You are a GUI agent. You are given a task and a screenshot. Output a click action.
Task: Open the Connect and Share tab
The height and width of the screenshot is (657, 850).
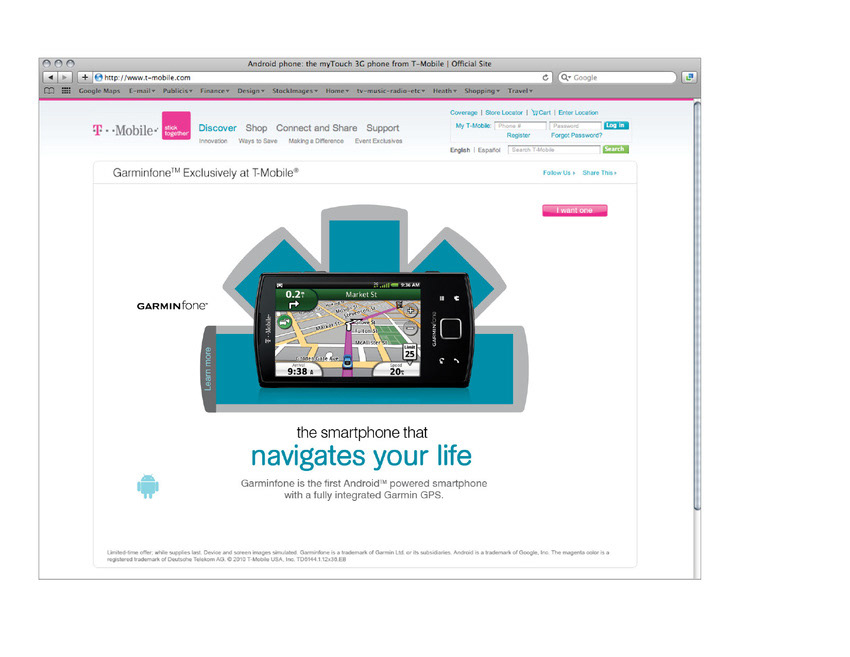(x=317, y=128)
